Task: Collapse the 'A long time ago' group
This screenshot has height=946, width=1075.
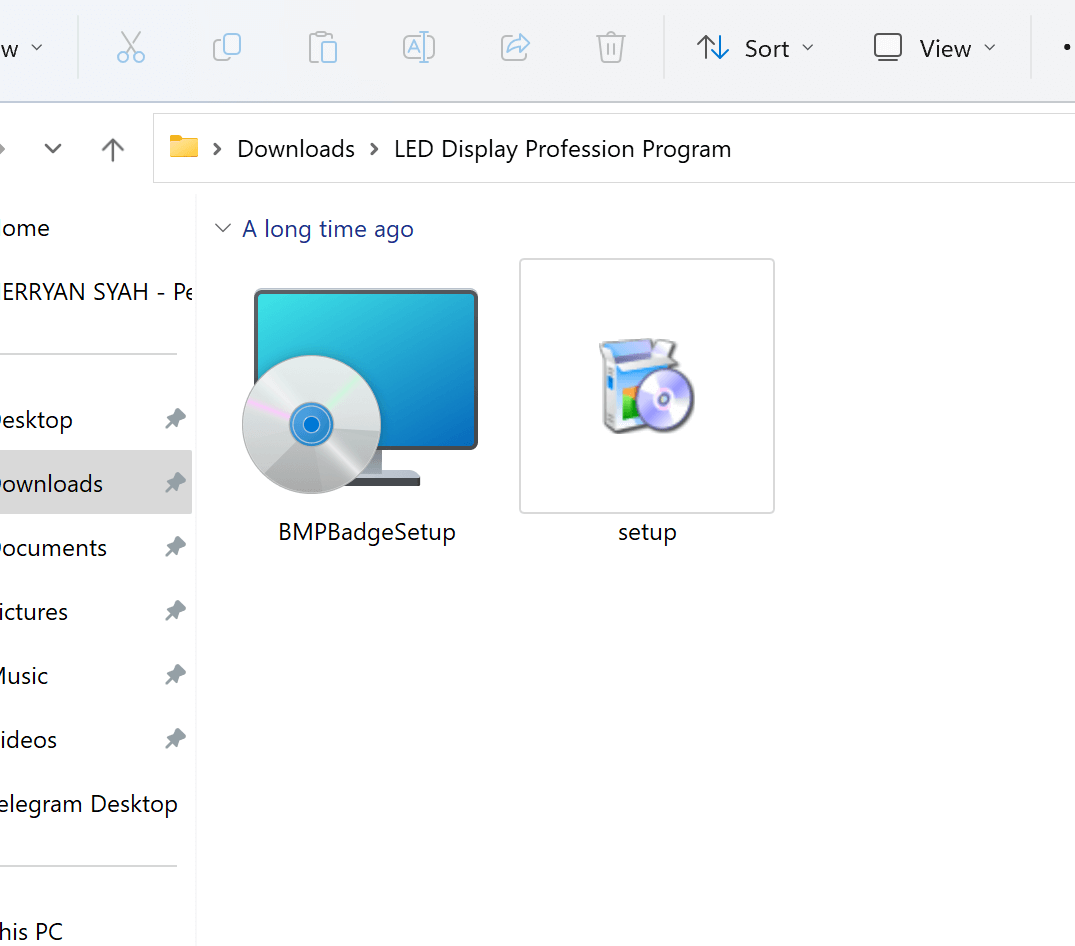Action: [x=223, y=229]
